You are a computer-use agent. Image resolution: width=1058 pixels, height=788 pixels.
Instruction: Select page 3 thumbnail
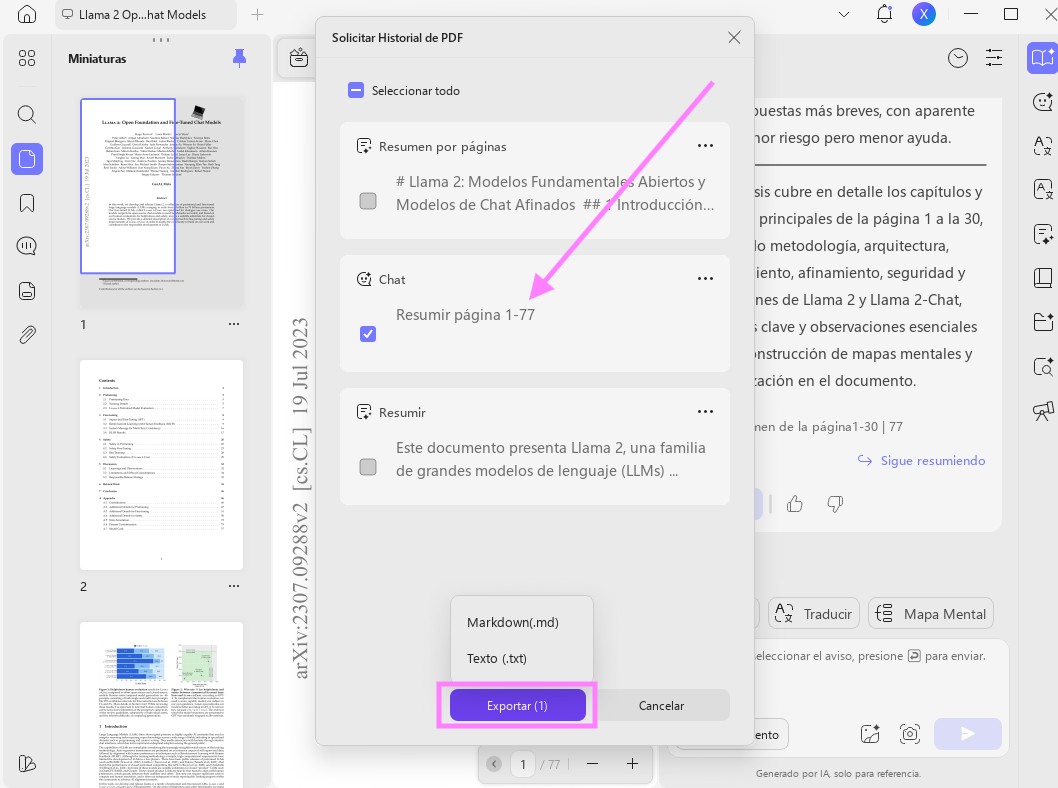tap(161, 704)
